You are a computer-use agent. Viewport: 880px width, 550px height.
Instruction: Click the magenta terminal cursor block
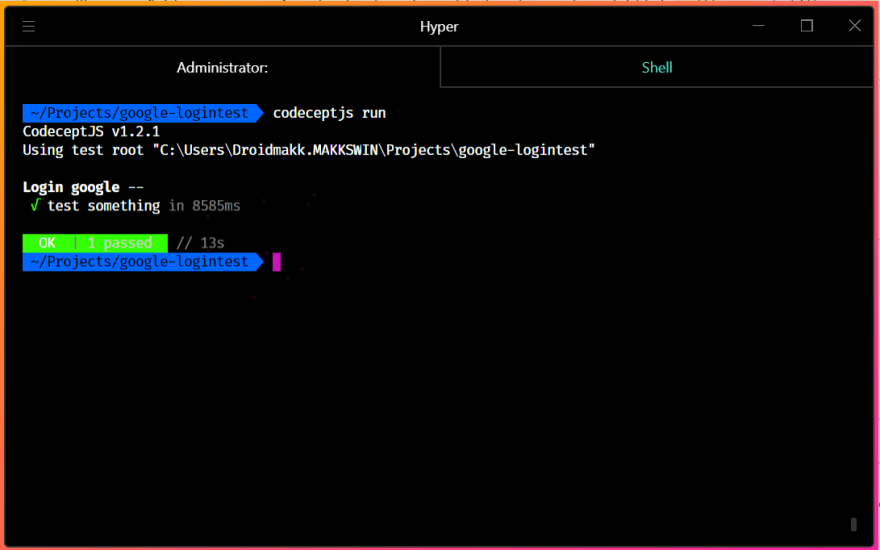click(276, 262)
